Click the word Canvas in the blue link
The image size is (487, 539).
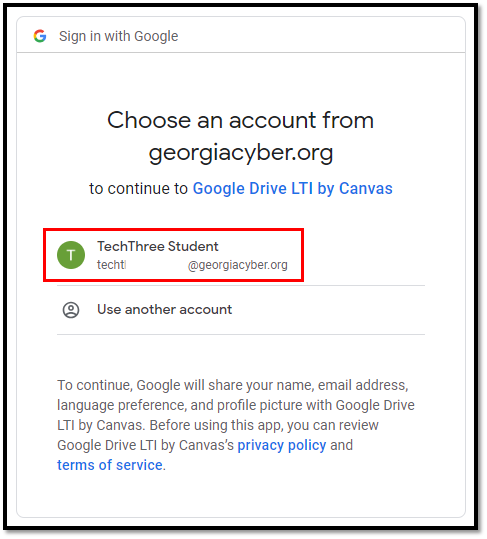pyautogui.click(x=366, y=188)
